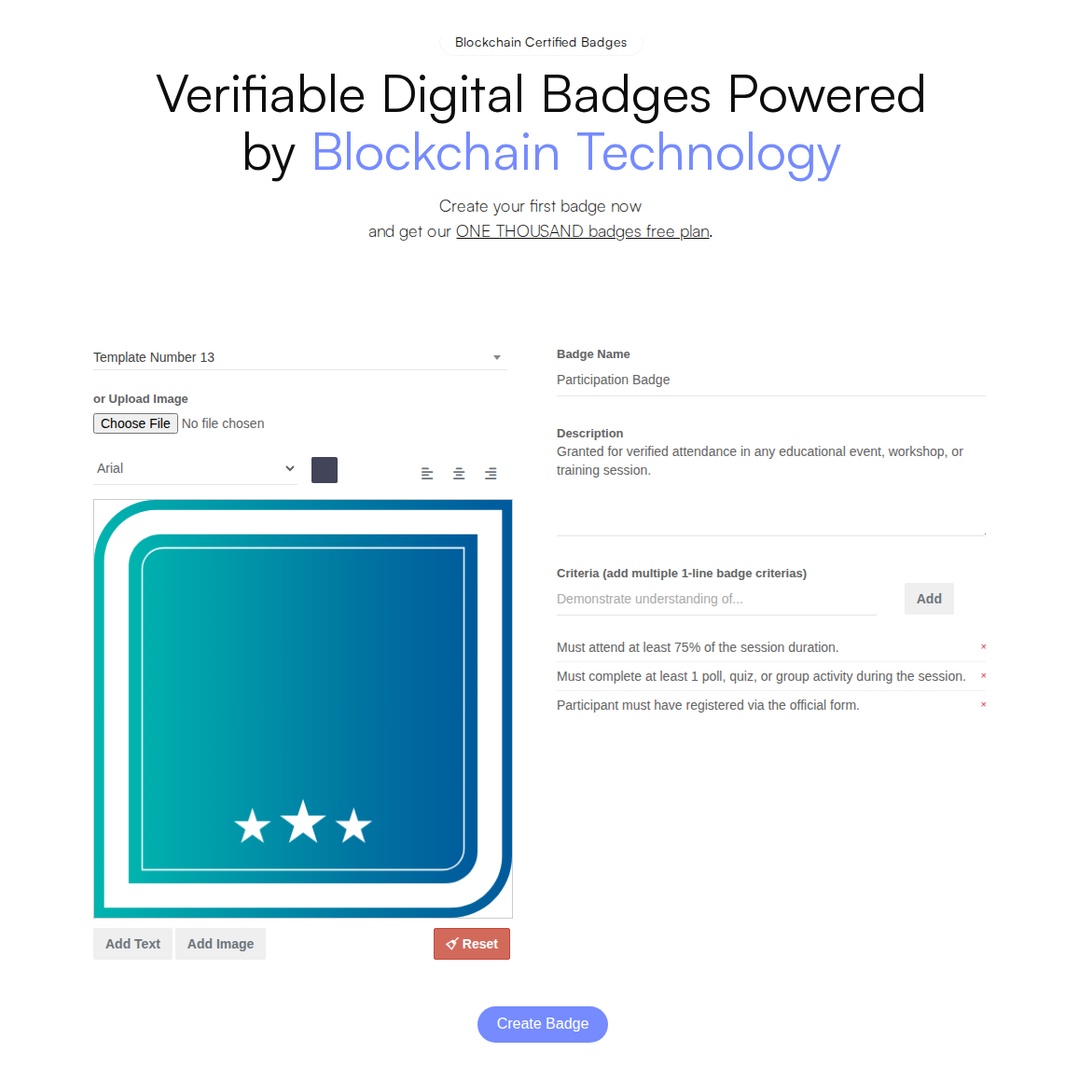The width and height of the screenshot is (1080, 1080).
Task: Open the ONE THOUSAND badges free plan link
Action: 582,231
